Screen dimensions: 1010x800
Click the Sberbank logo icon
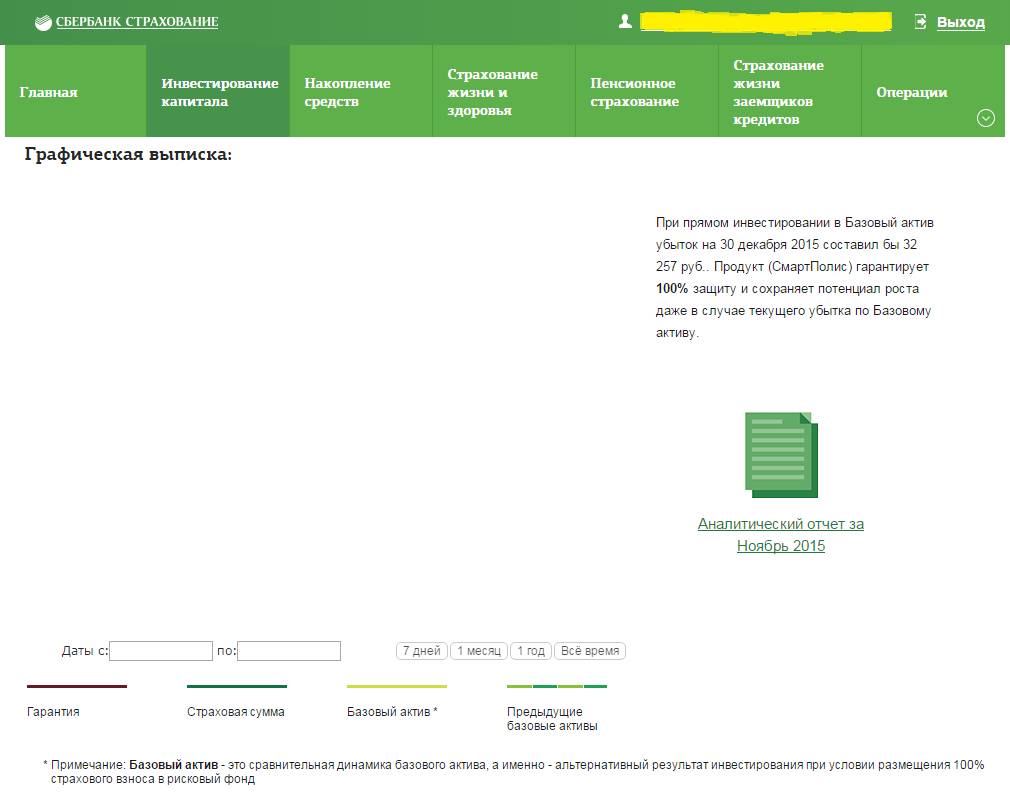pyautogui.click(x=43, y=23)
